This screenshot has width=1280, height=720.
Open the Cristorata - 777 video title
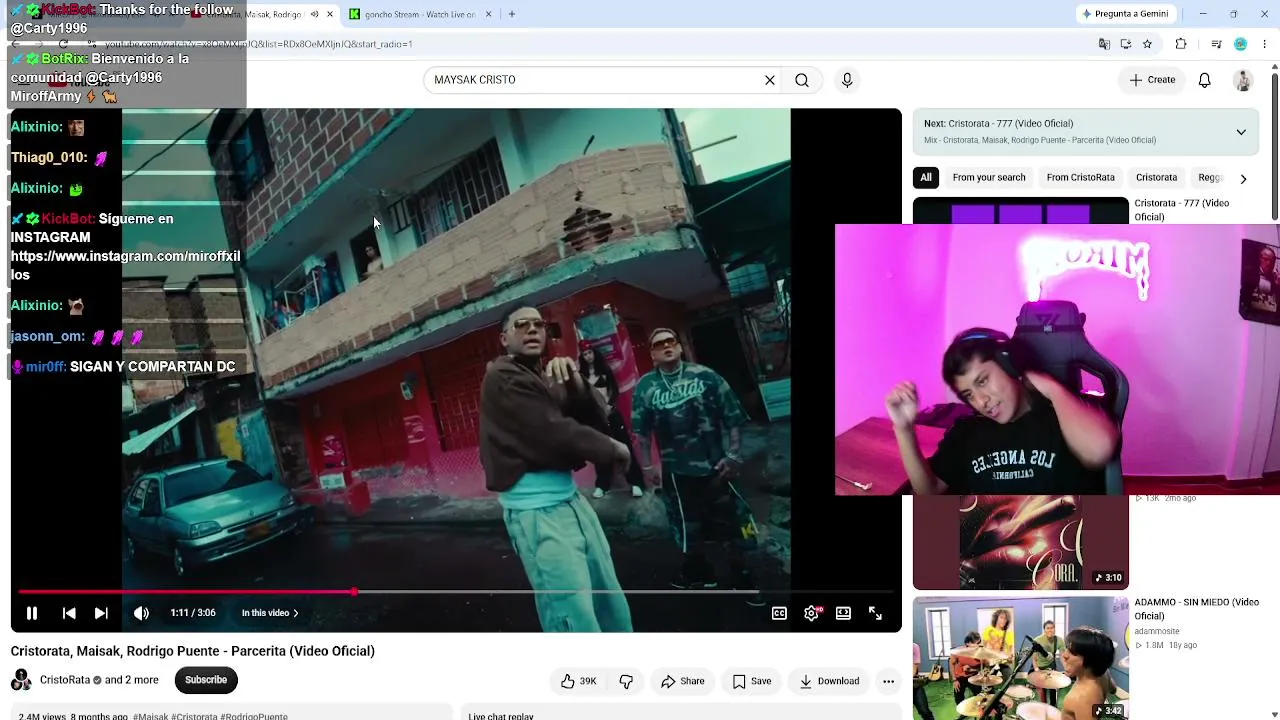[1181, 210]
